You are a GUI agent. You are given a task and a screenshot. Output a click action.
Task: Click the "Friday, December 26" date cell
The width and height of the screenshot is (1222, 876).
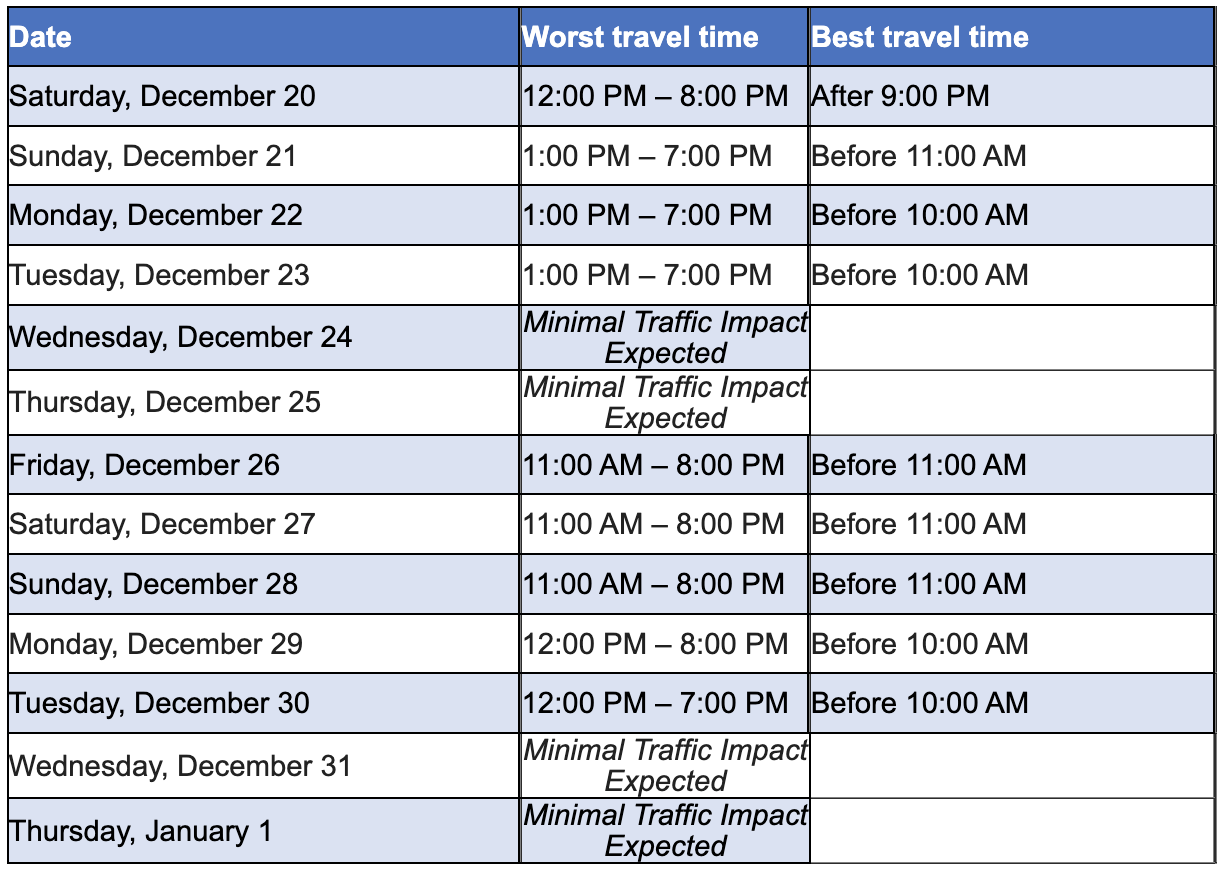click(145, 465)
